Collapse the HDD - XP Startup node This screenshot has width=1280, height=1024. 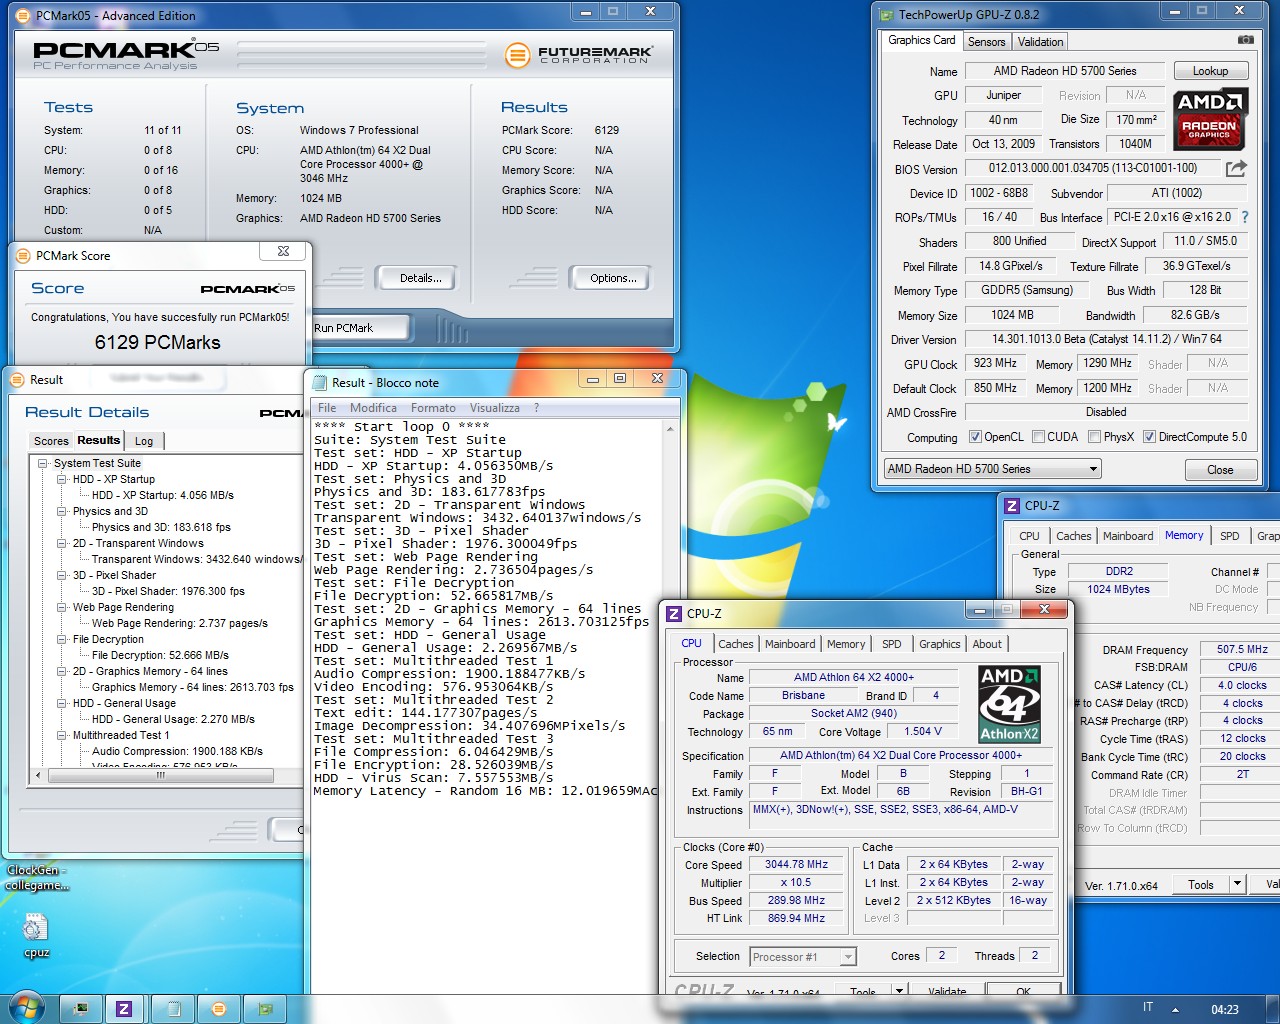pos(62,480)
